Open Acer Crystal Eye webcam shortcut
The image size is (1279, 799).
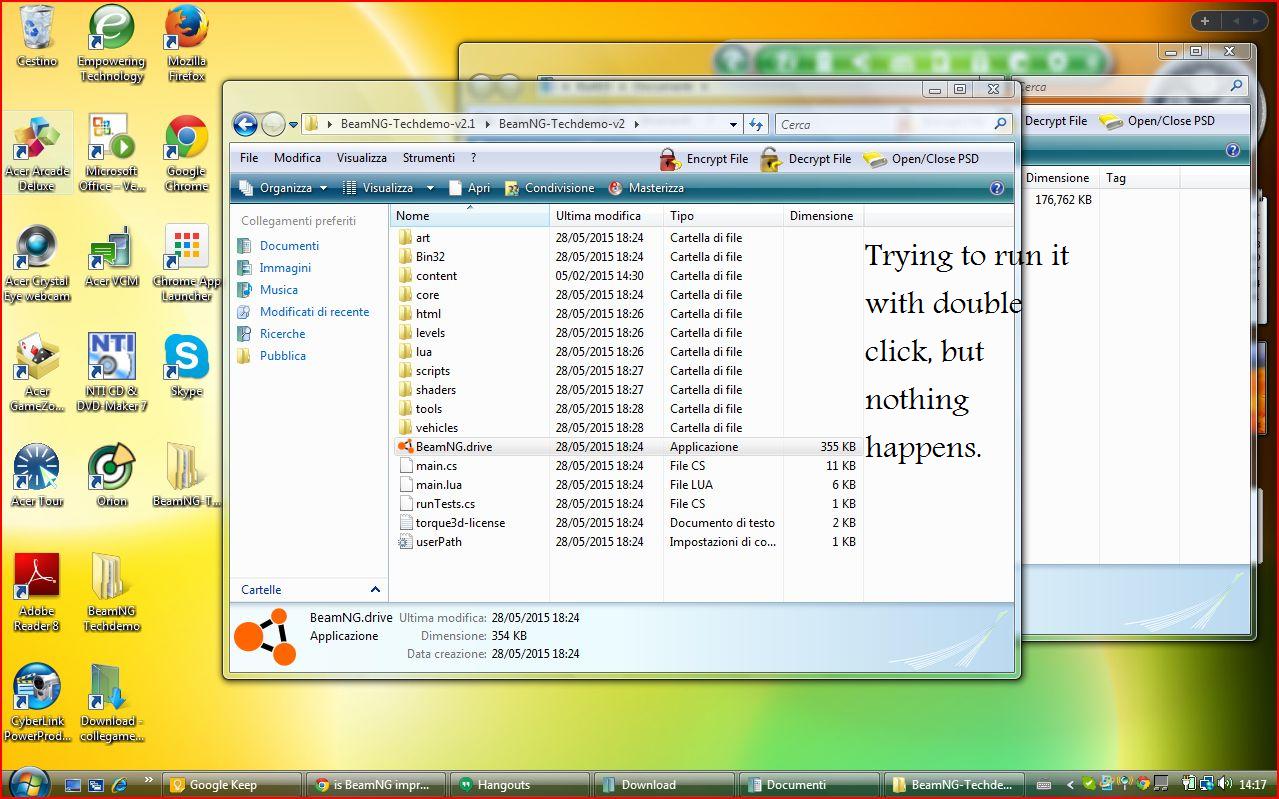(x=37, y=264)
